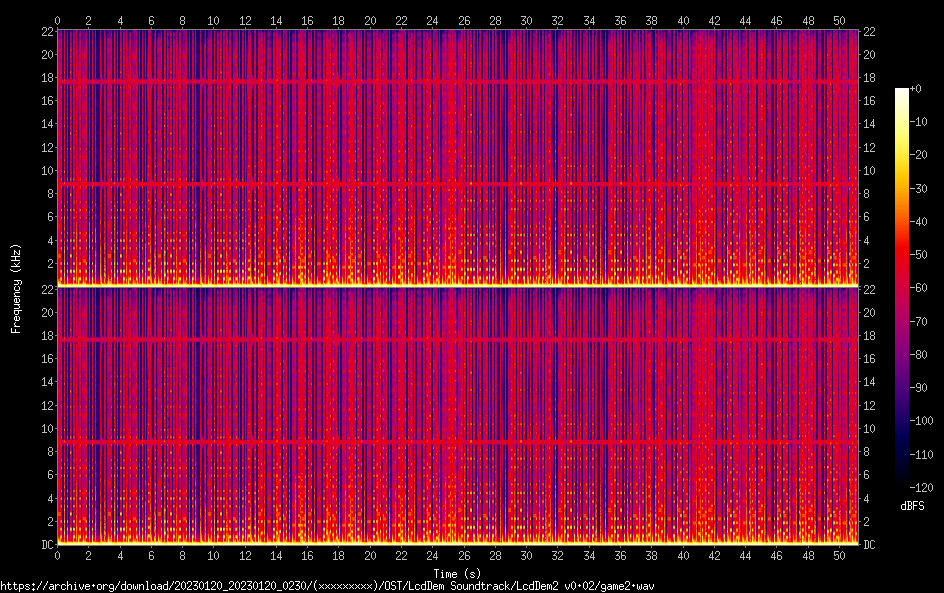944x593 pixels.
Task: Click the "DC" label on the bottom-left frequency axis
Action: 46,545
